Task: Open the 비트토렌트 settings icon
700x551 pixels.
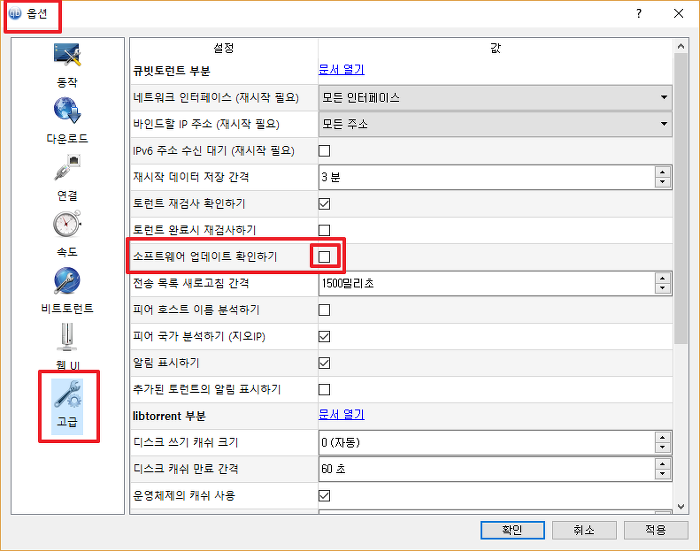Action: [x=67, y=280]
